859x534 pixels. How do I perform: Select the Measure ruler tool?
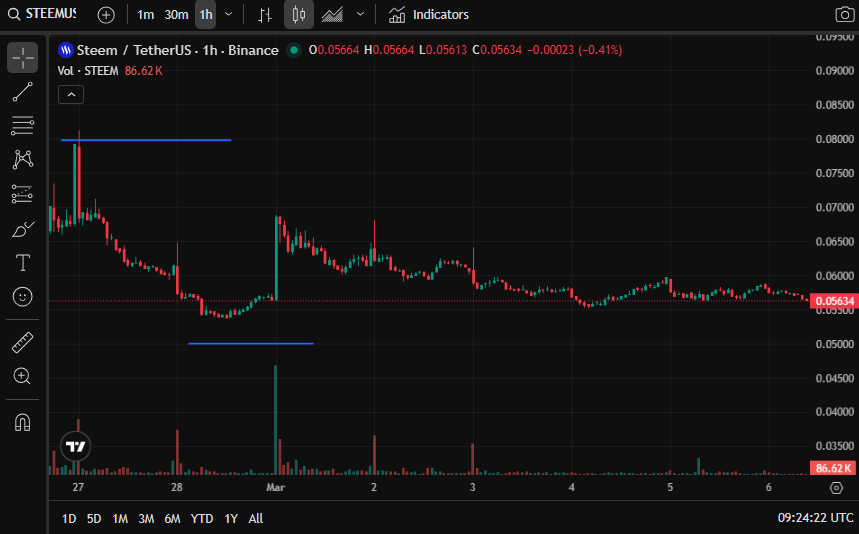pyautogui.click(x=22, y=343)
